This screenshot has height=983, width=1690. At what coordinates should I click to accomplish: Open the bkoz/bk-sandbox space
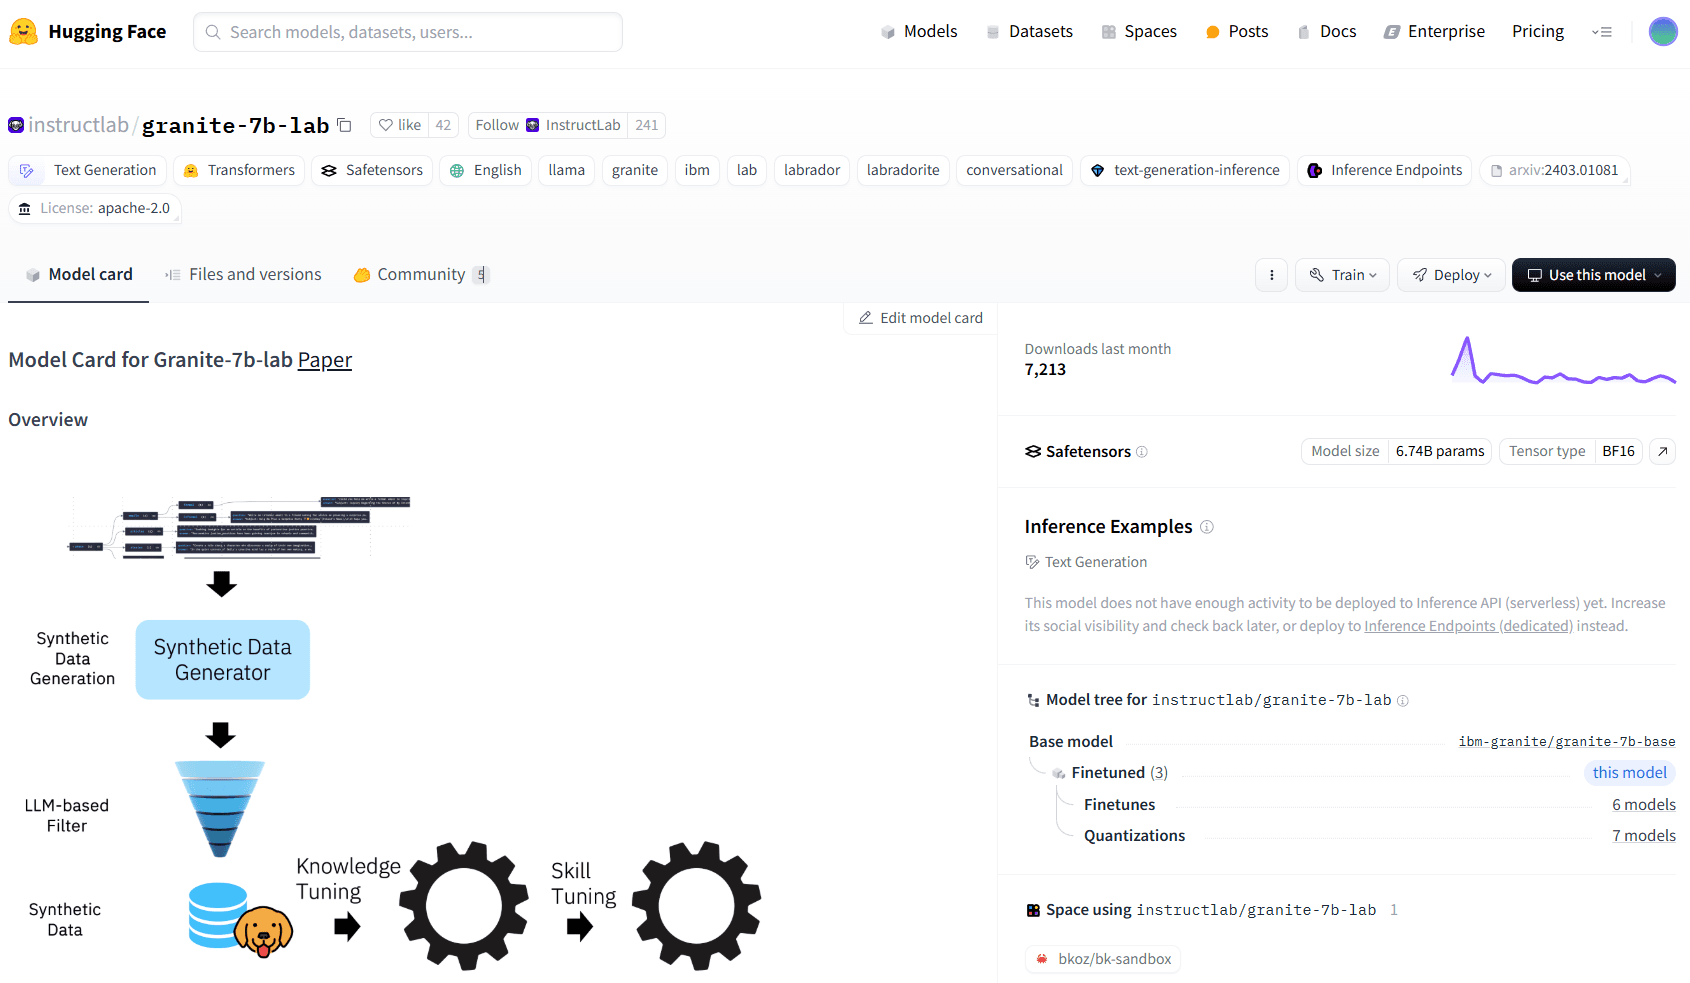coord(1103,959)
